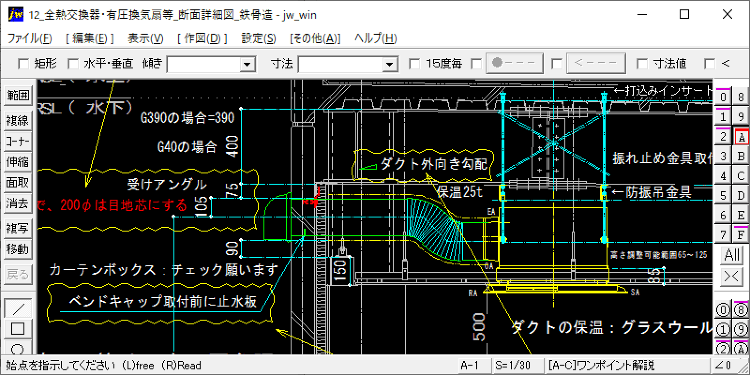Activate the 複線 double line tool
The image size is (750, 375).
[x=18, y=121]
